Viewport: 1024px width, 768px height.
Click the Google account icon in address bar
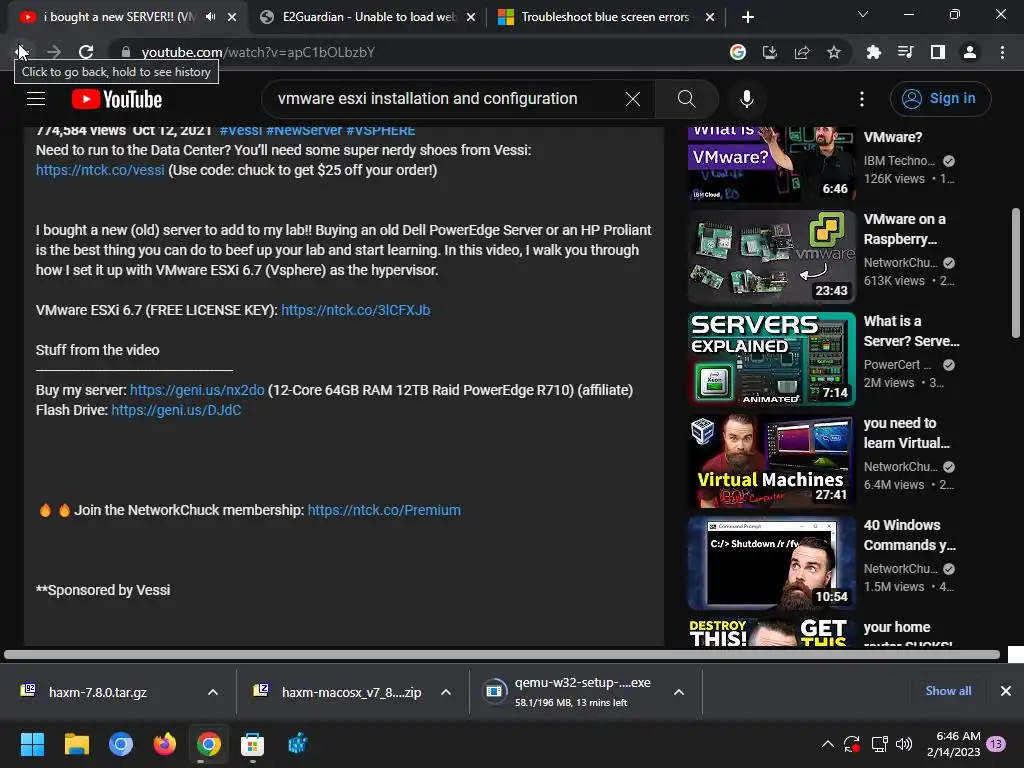tap(738, 52)
